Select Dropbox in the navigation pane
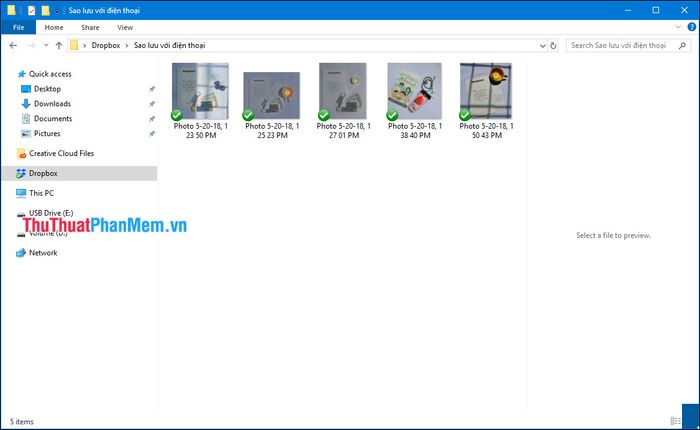The height and width of the screenshot is (430, 700). (79, 173)
